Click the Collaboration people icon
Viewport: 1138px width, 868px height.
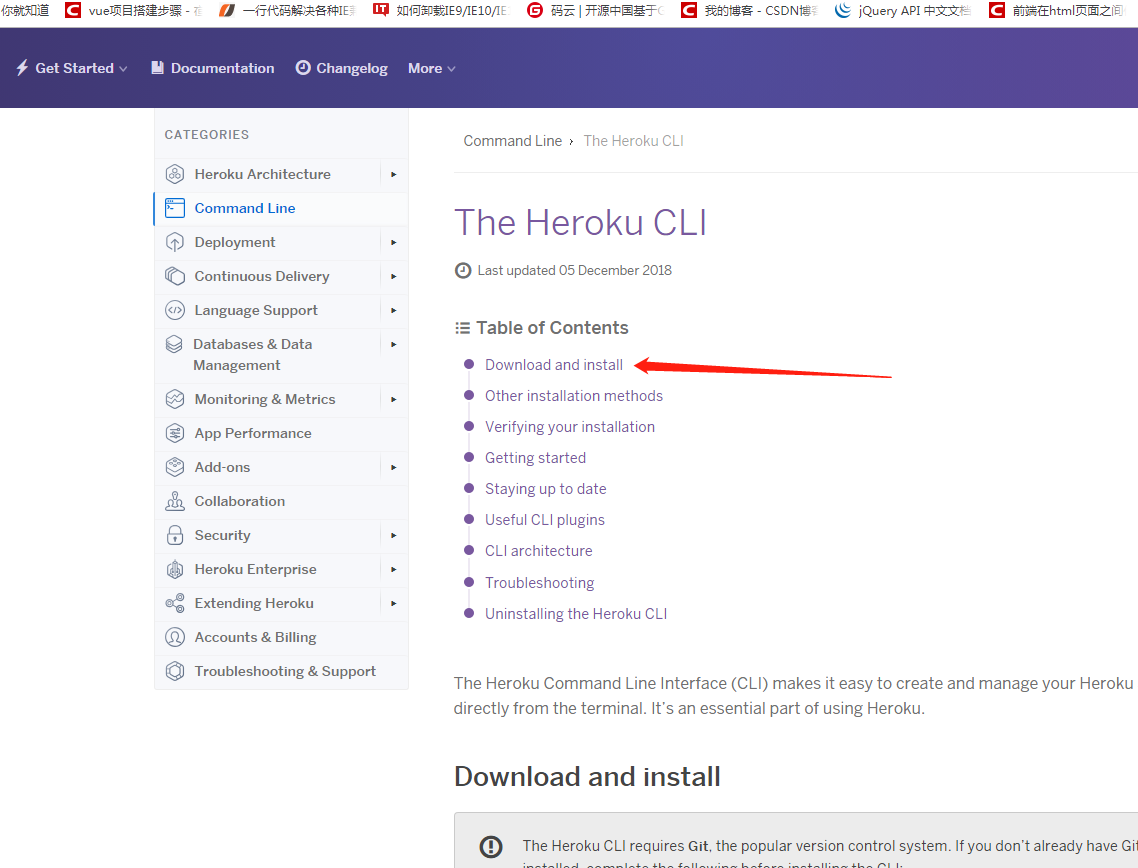[174, 501]
